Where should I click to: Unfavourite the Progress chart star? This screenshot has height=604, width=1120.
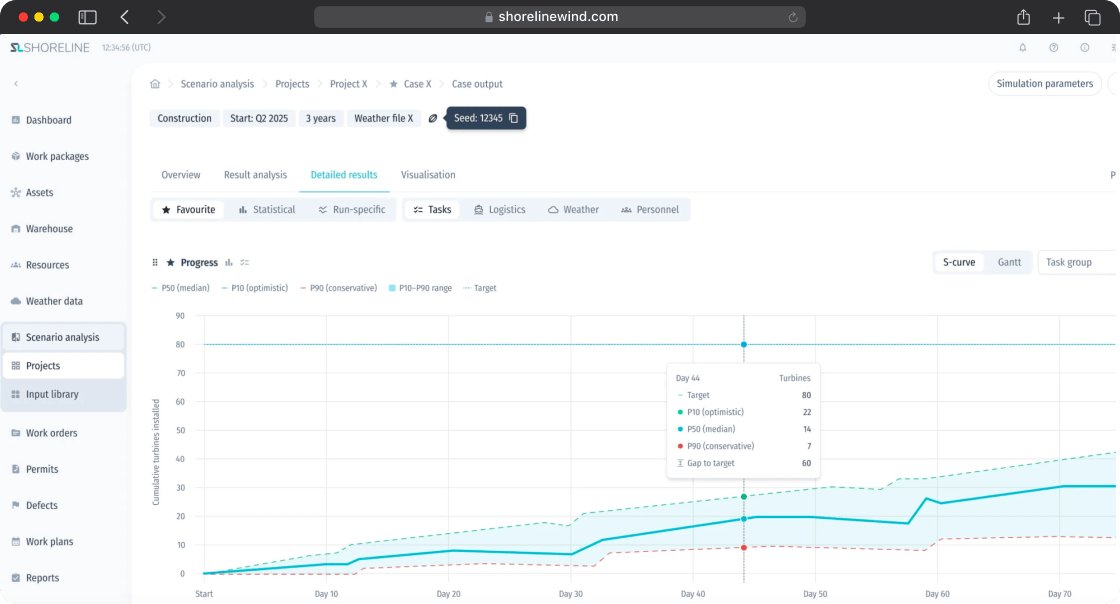click(x=171, y=263)
